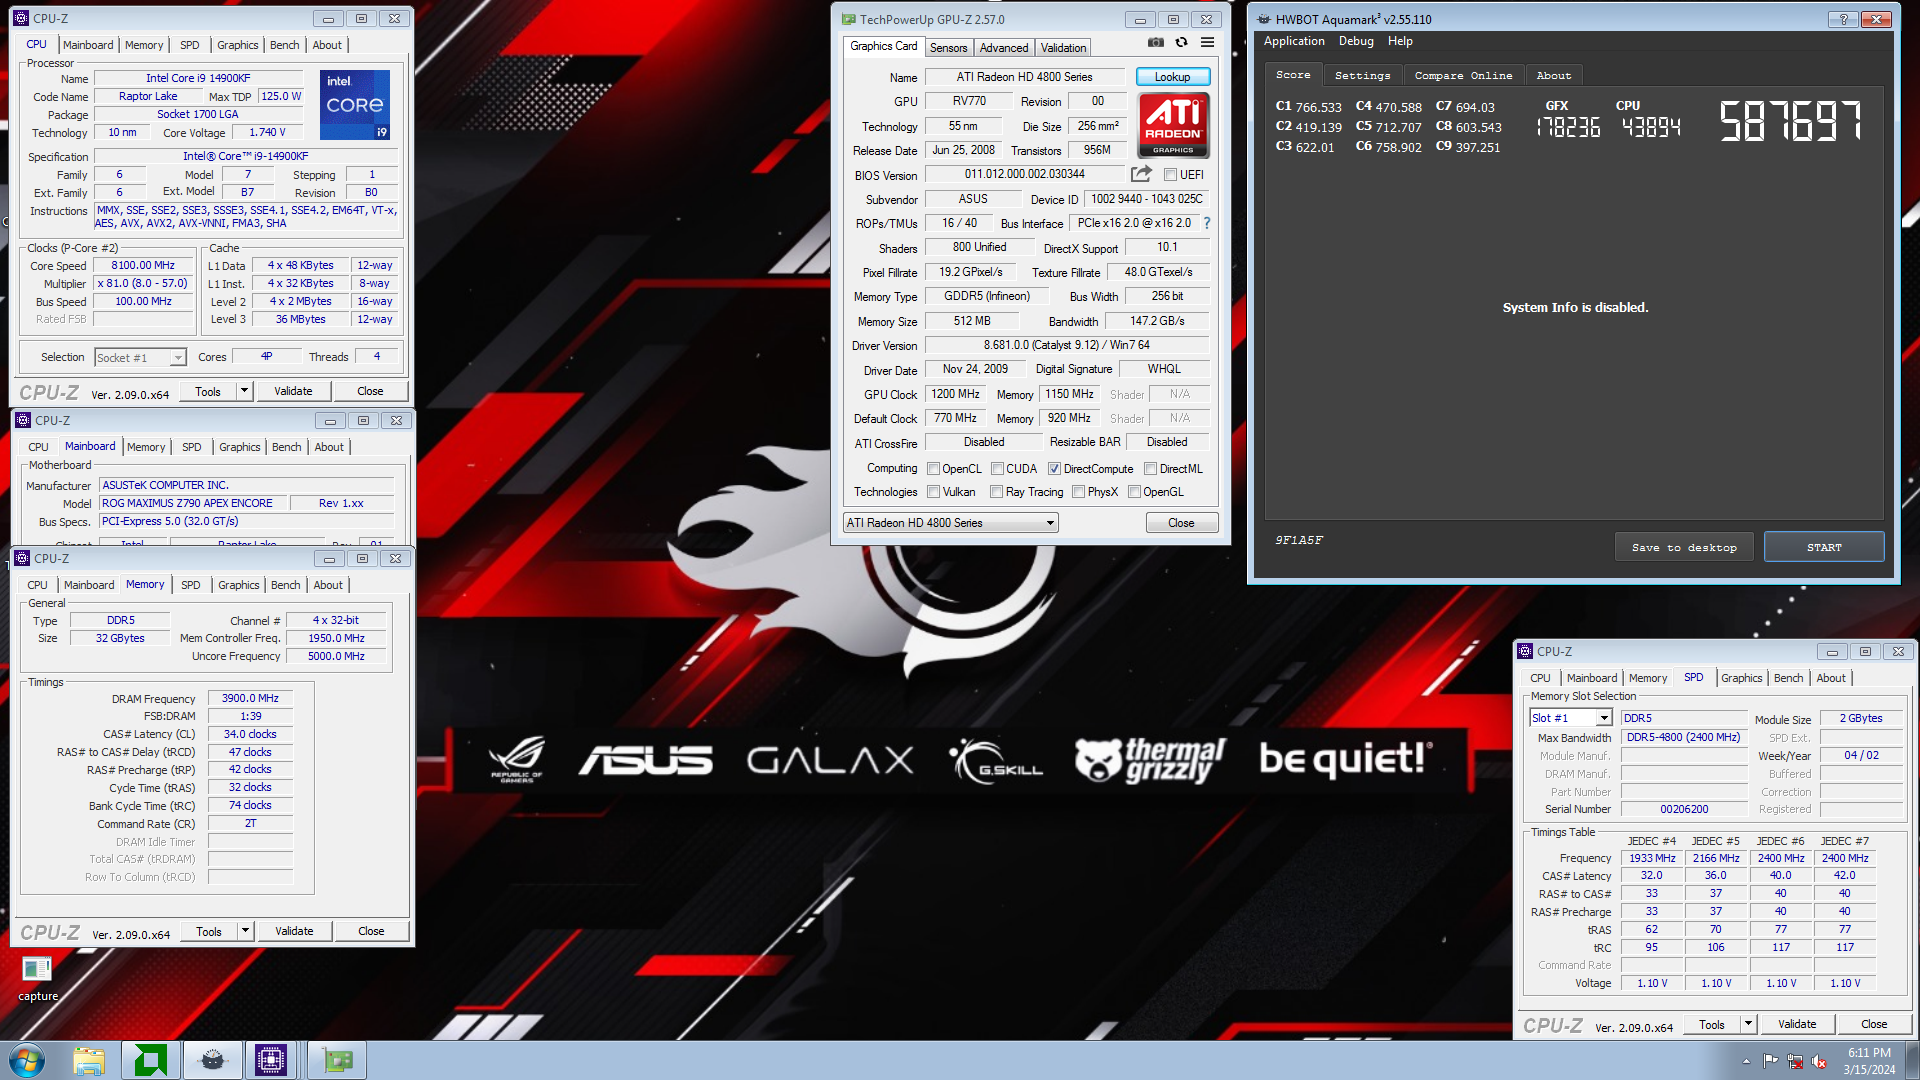Image resolution: width=1920 pixels, height=1080 pixels.
Task: Click the GPU-Z refresh icon
Action: (x=1181, y=43)
